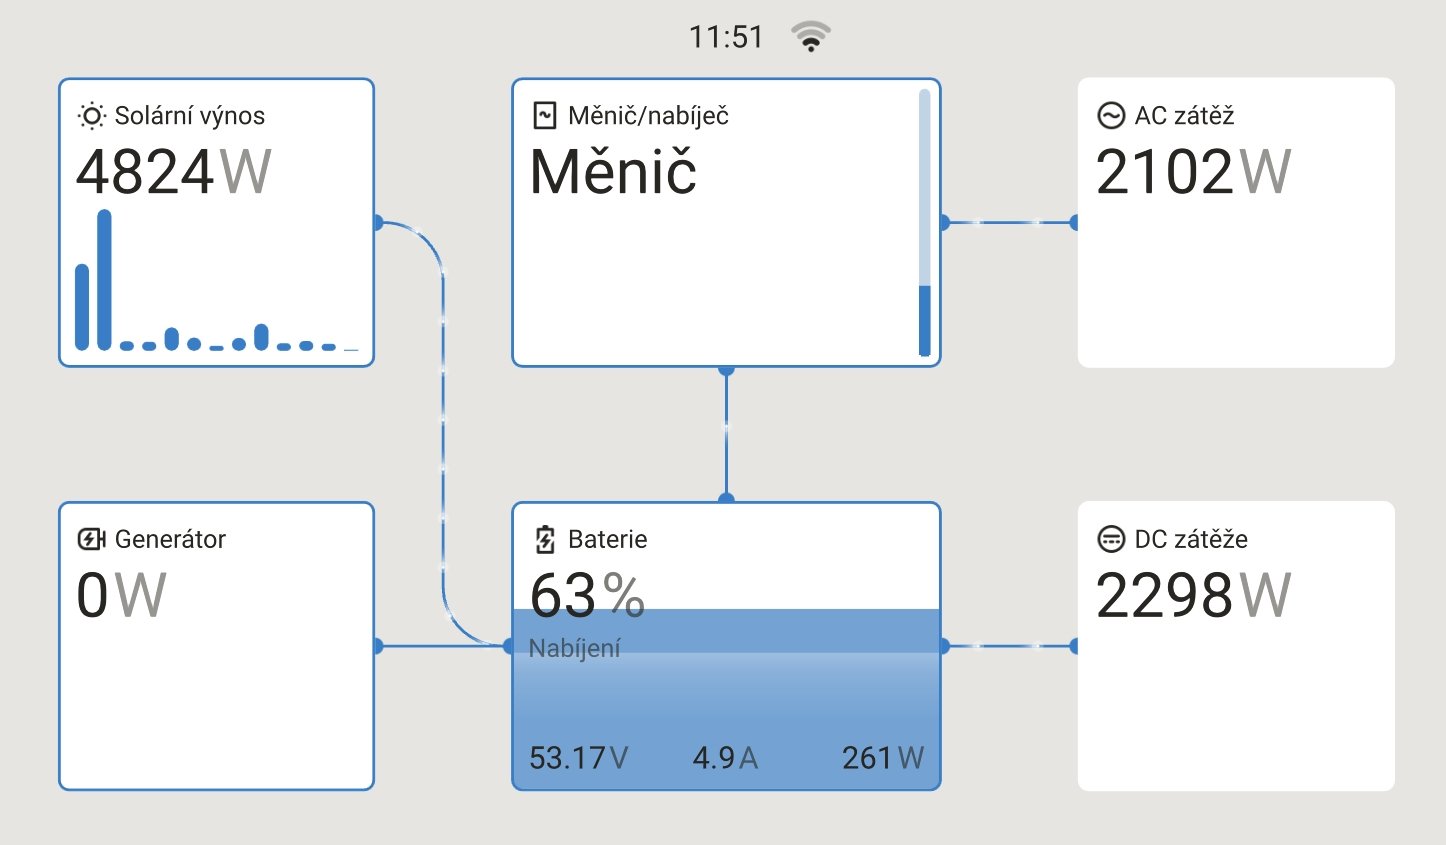Click the Nabíjení charging status label
The image size is (1446, 845).
point(574,649)
